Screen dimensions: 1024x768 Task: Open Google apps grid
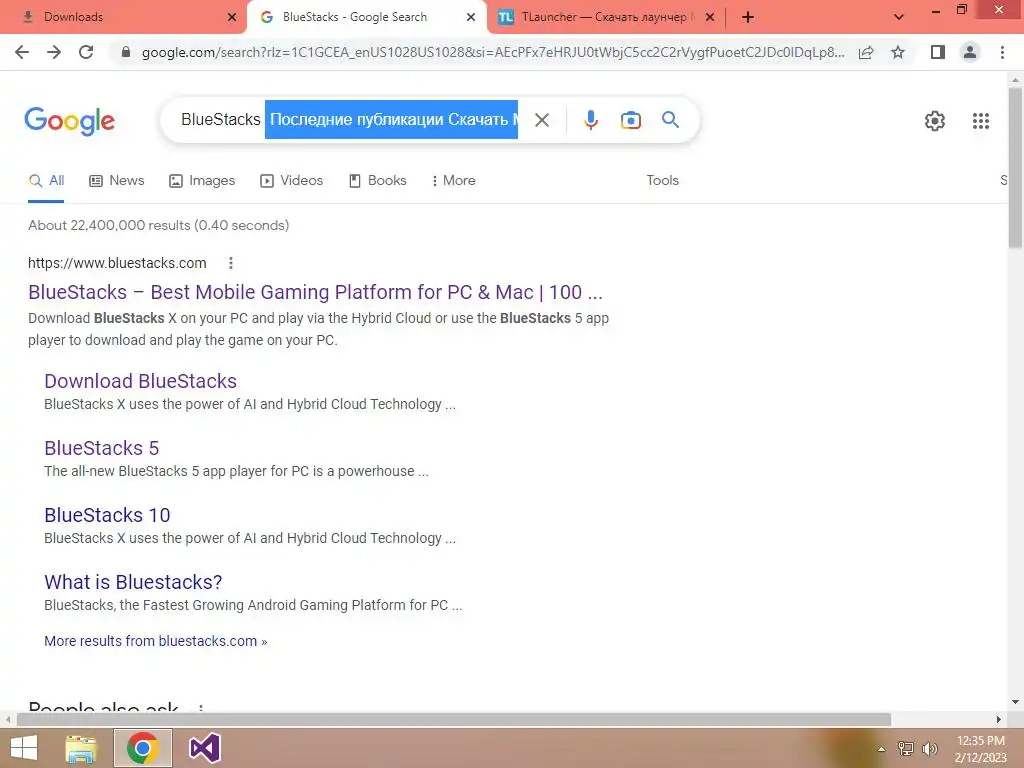click(x=981, y=121)
